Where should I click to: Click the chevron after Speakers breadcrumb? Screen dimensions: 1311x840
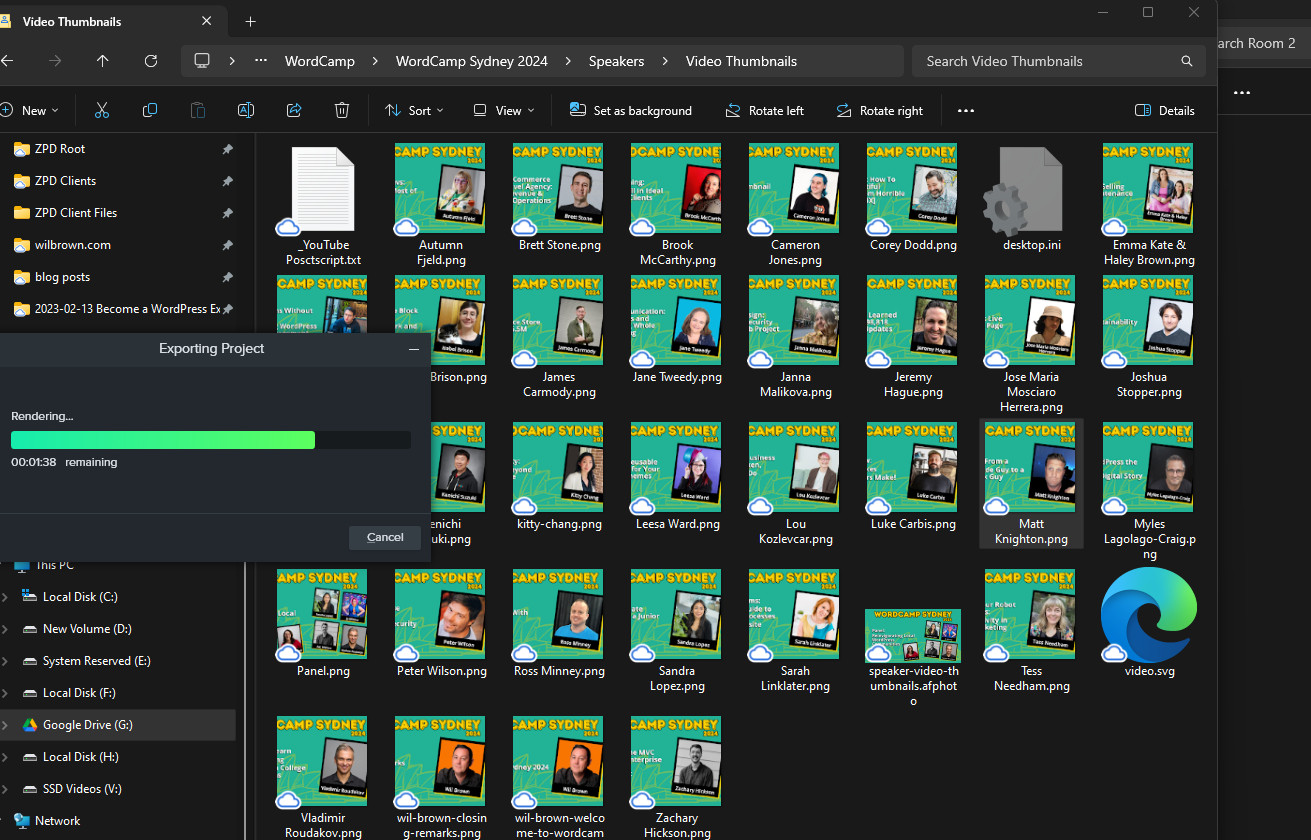665,61
